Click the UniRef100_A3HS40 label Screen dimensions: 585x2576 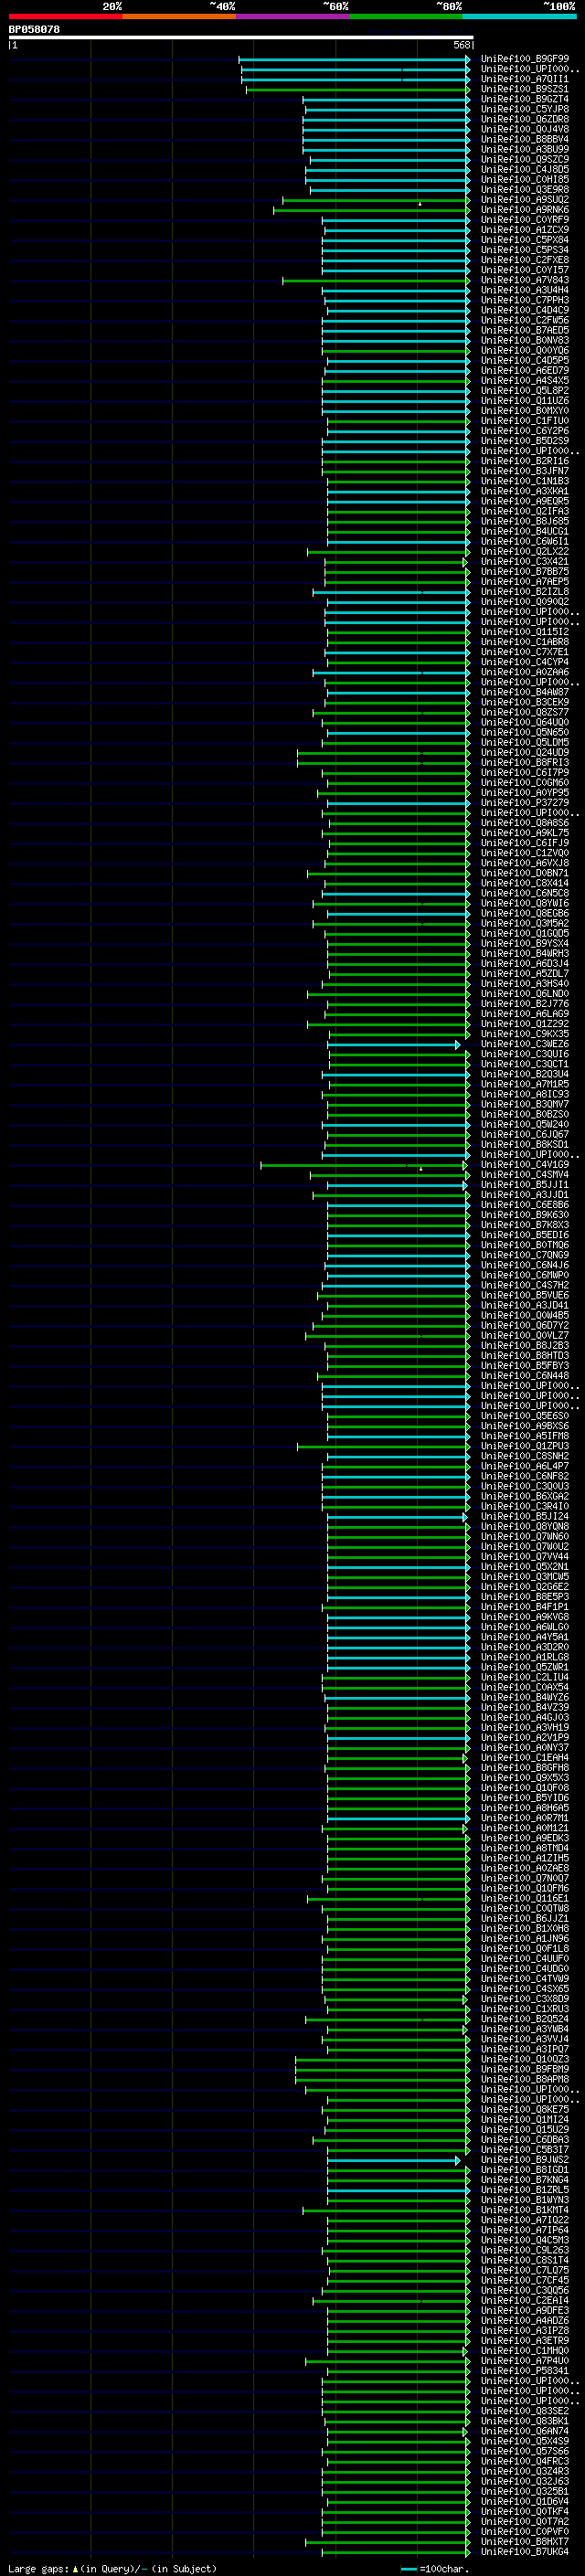[525, 983]
